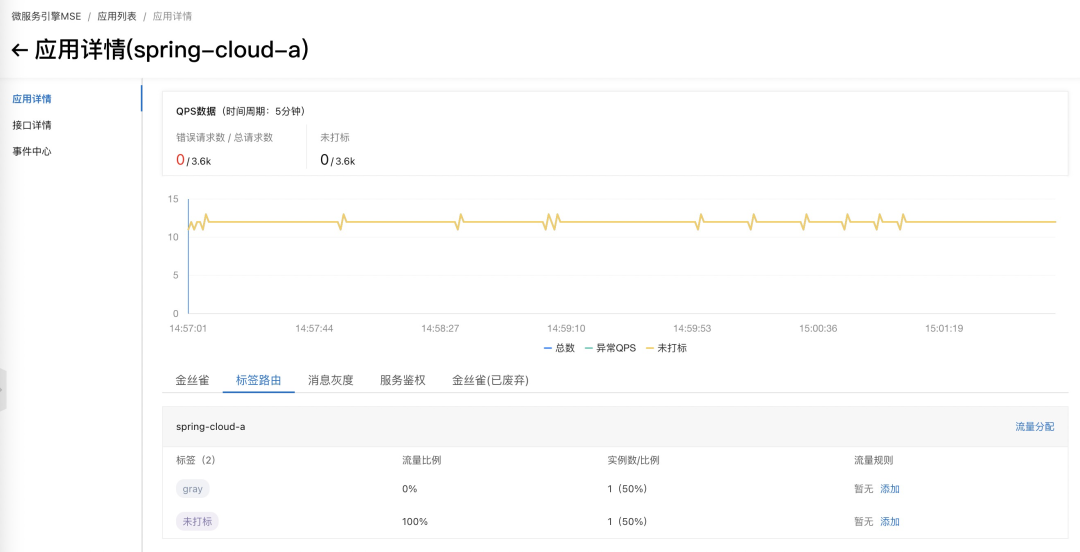
Task: Click 0% traffic ratio value
Action: (410, 489)
